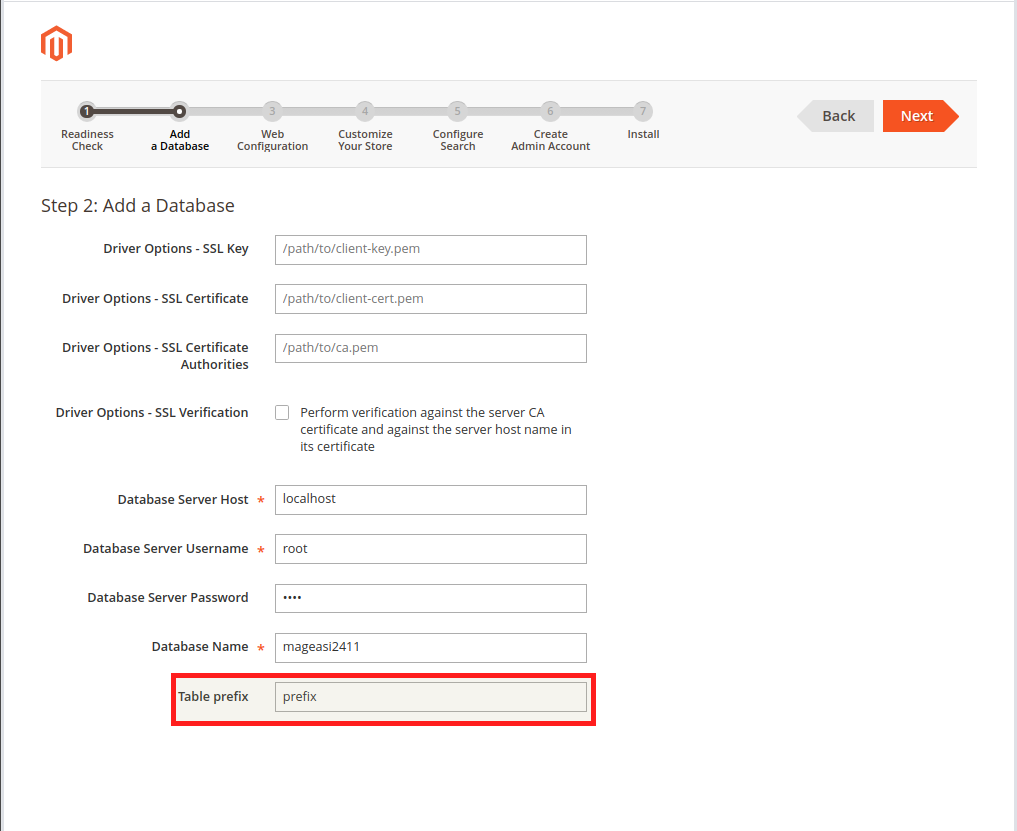This screenshot has height=831, width=1017.
Task: Enable SSL verification against server CA certificate
Action: [x=282, y=412]
